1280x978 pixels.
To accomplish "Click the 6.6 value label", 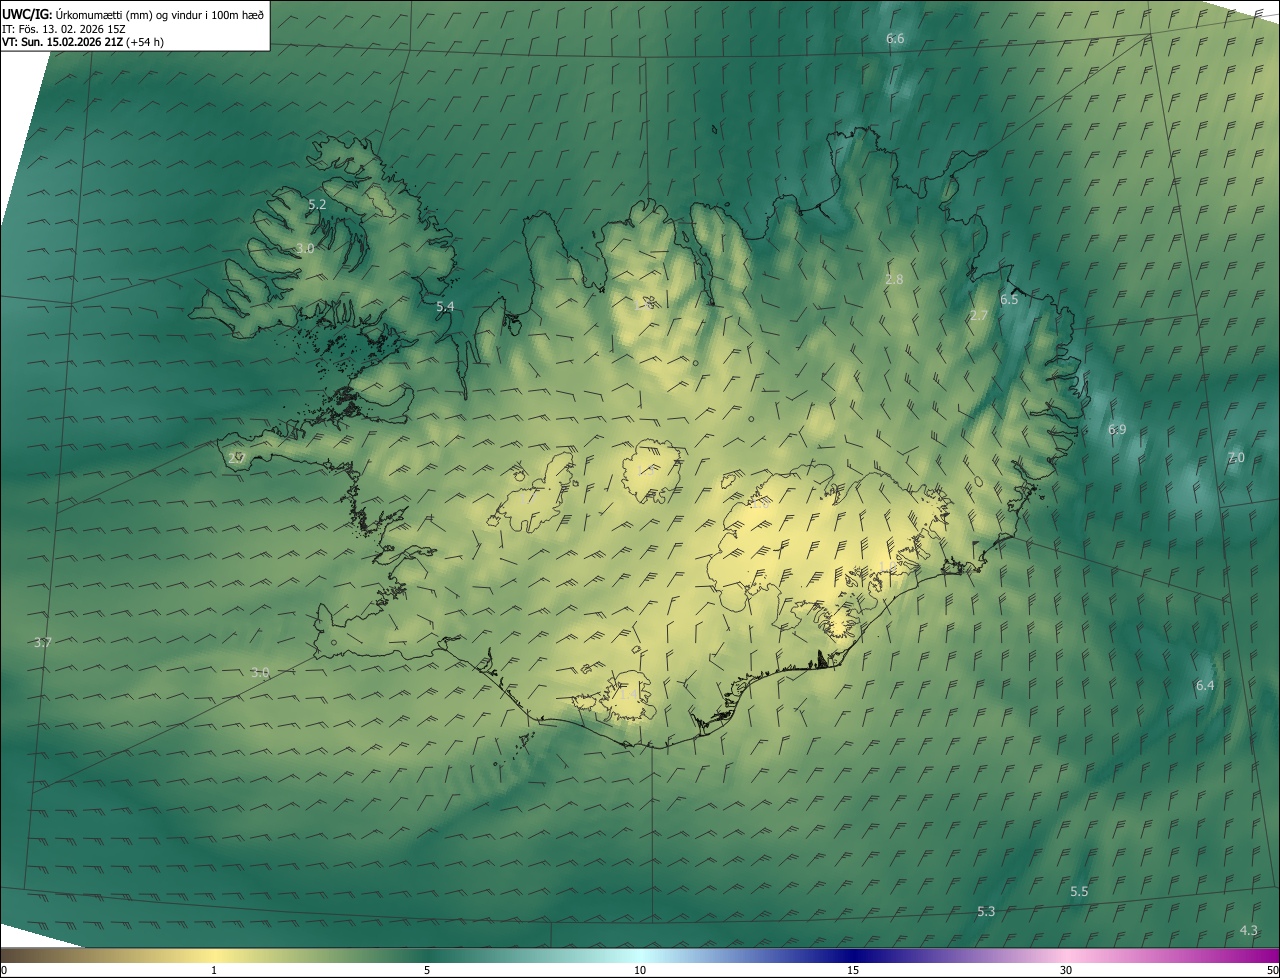I will [x=895, y=39].
